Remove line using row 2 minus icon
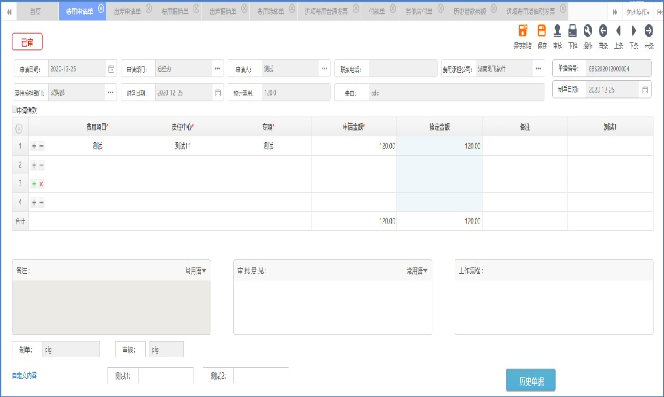 click(42, 165)
